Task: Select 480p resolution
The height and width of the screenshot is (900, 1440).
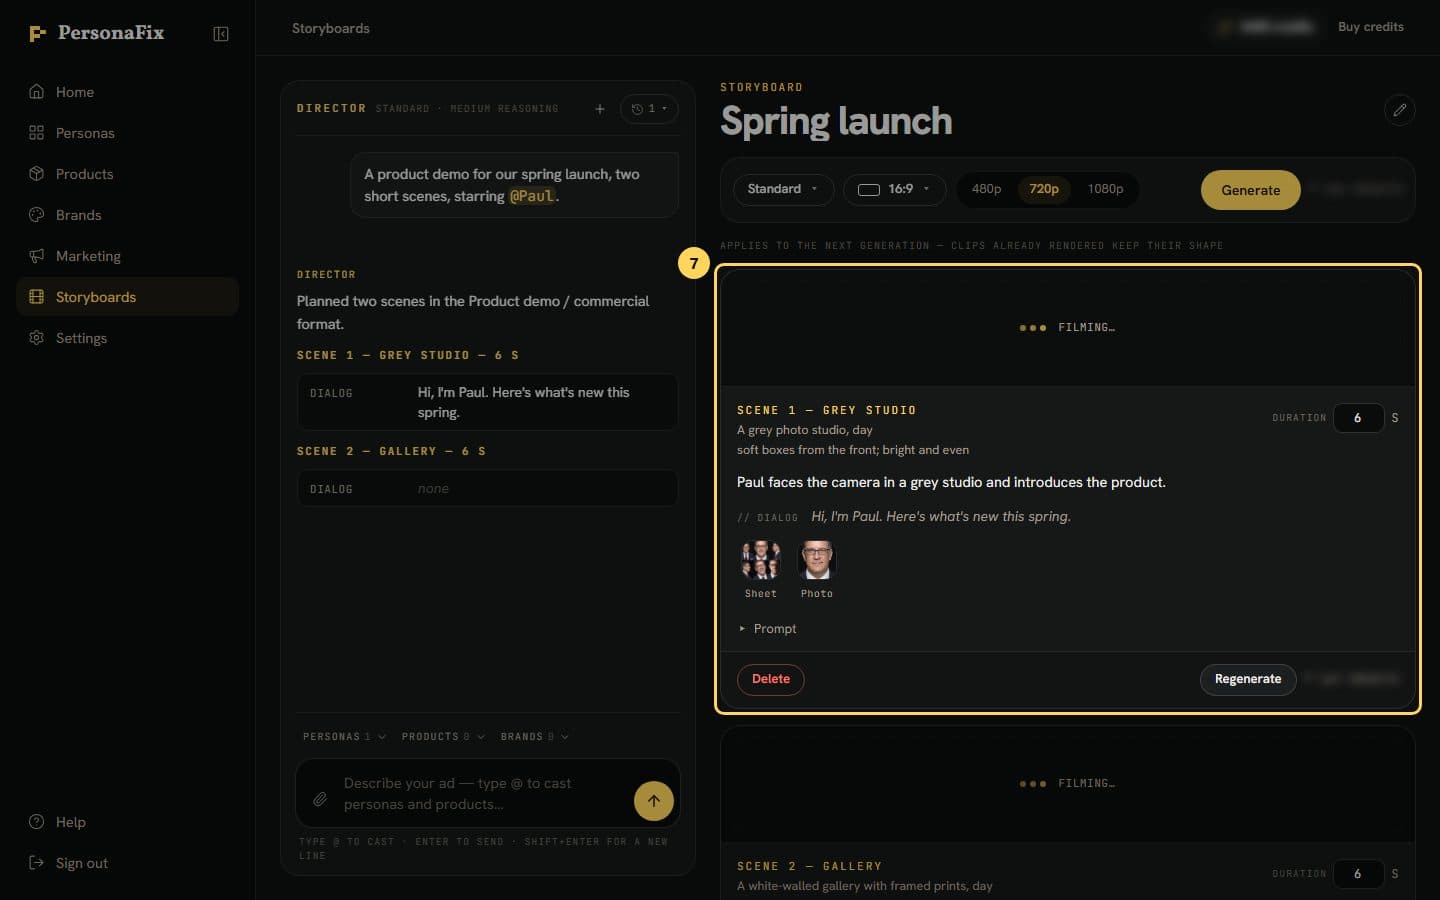Action: (x=986, y=189)
